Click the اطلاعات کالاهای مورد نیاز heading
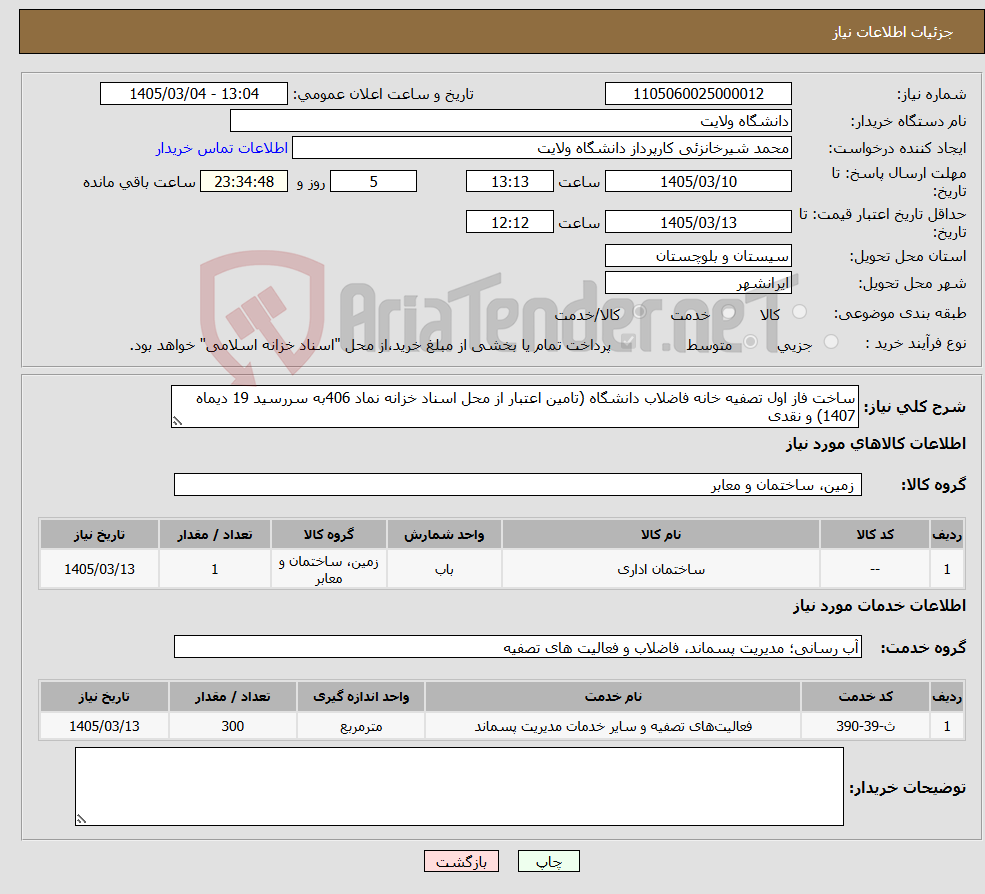 pos(876,444)
